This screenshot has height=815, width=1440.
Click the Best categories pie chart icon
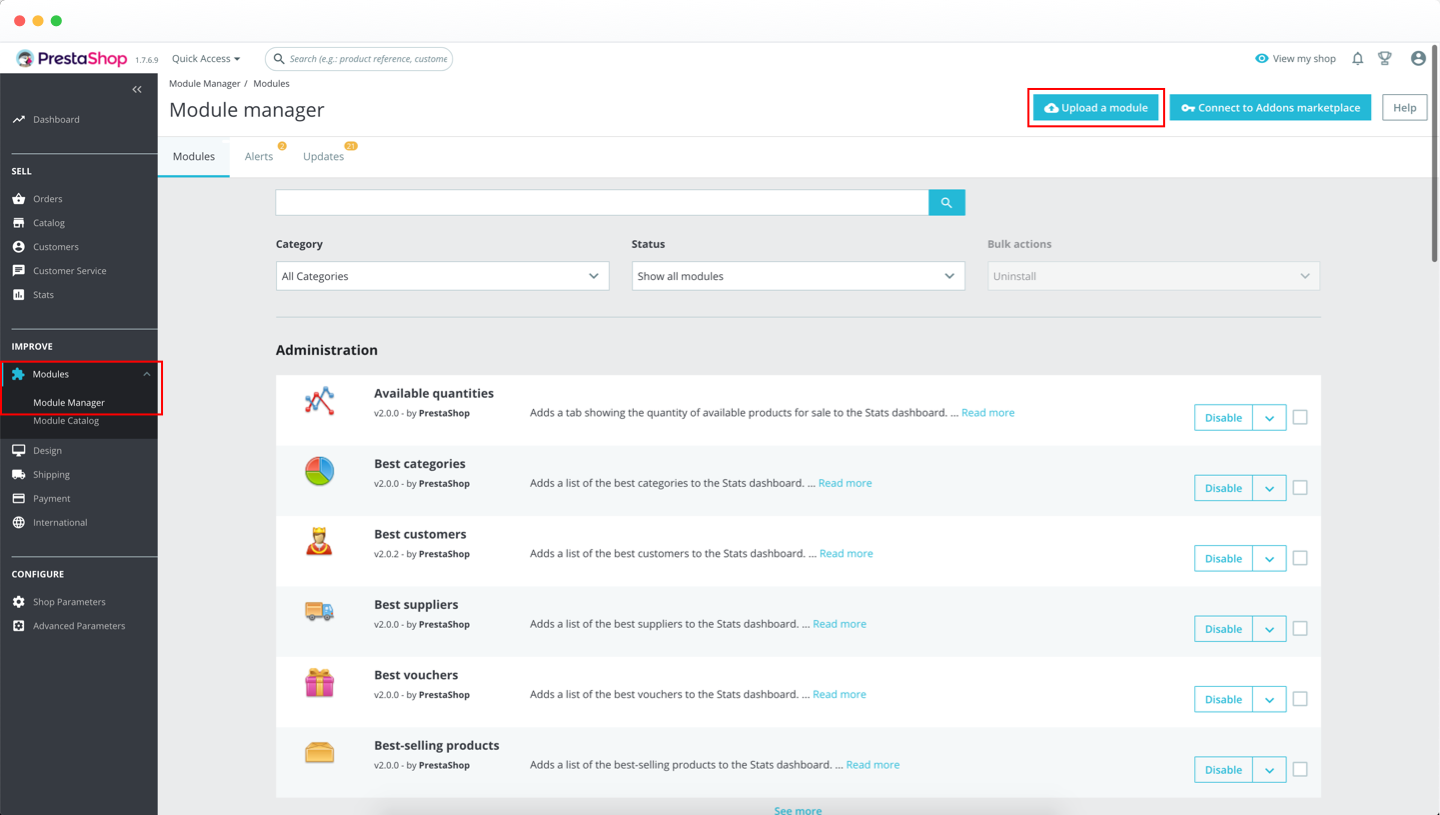click(x=319, y=471)
